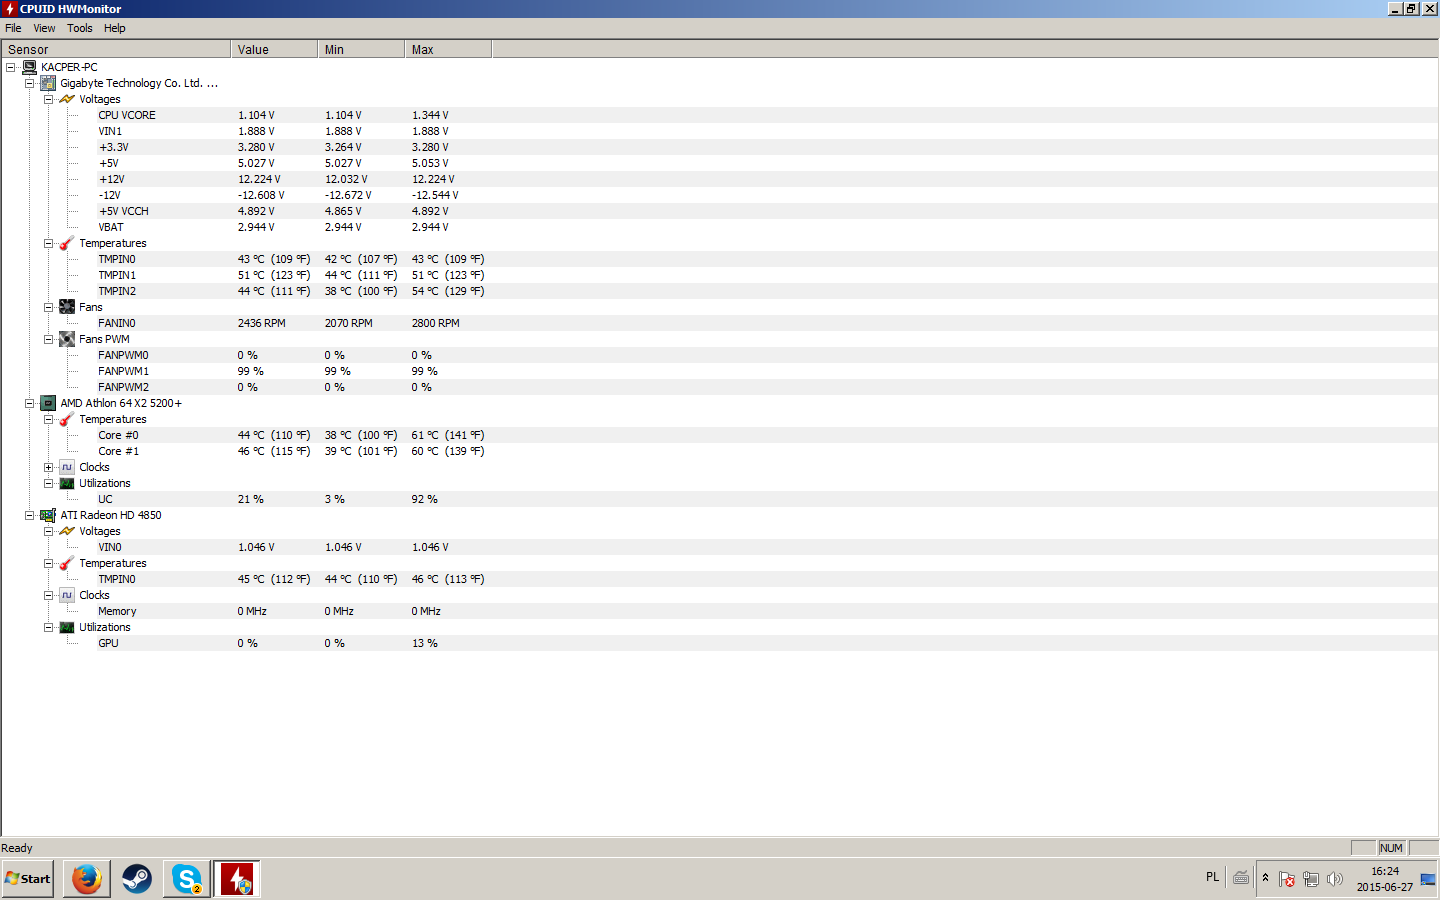
Task: Open the Action Center flag icon
Action: [1287, 879]
